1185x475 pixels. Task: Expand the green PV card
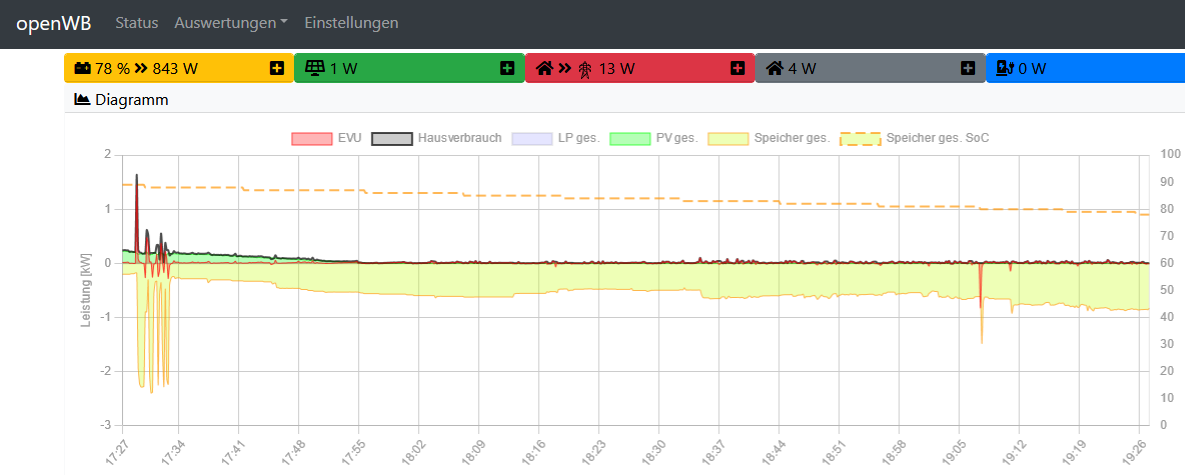pyautogui.click(x=507, y=69)
